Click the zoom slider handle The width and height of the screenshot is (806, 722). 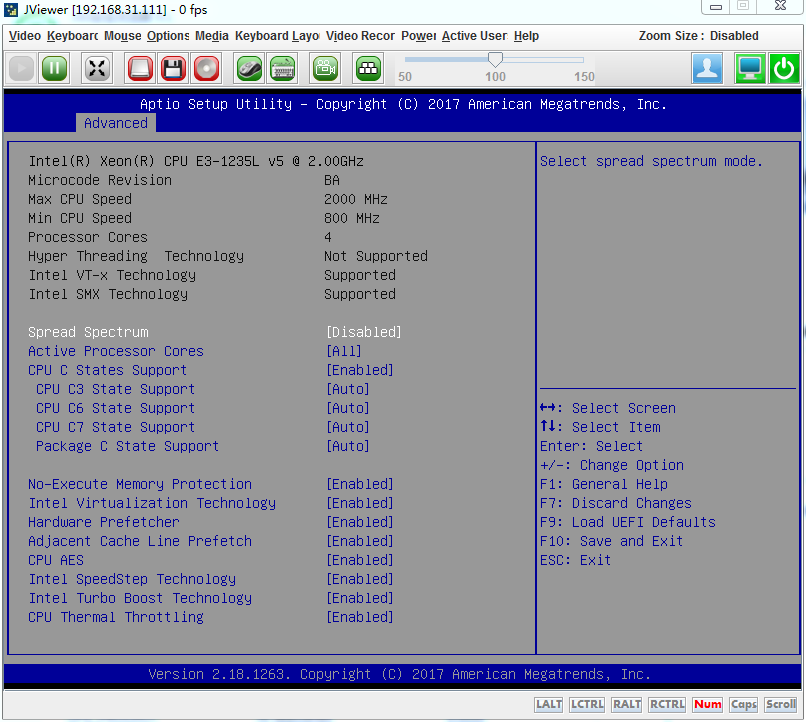pyautogui.click(x=495, y=60)
